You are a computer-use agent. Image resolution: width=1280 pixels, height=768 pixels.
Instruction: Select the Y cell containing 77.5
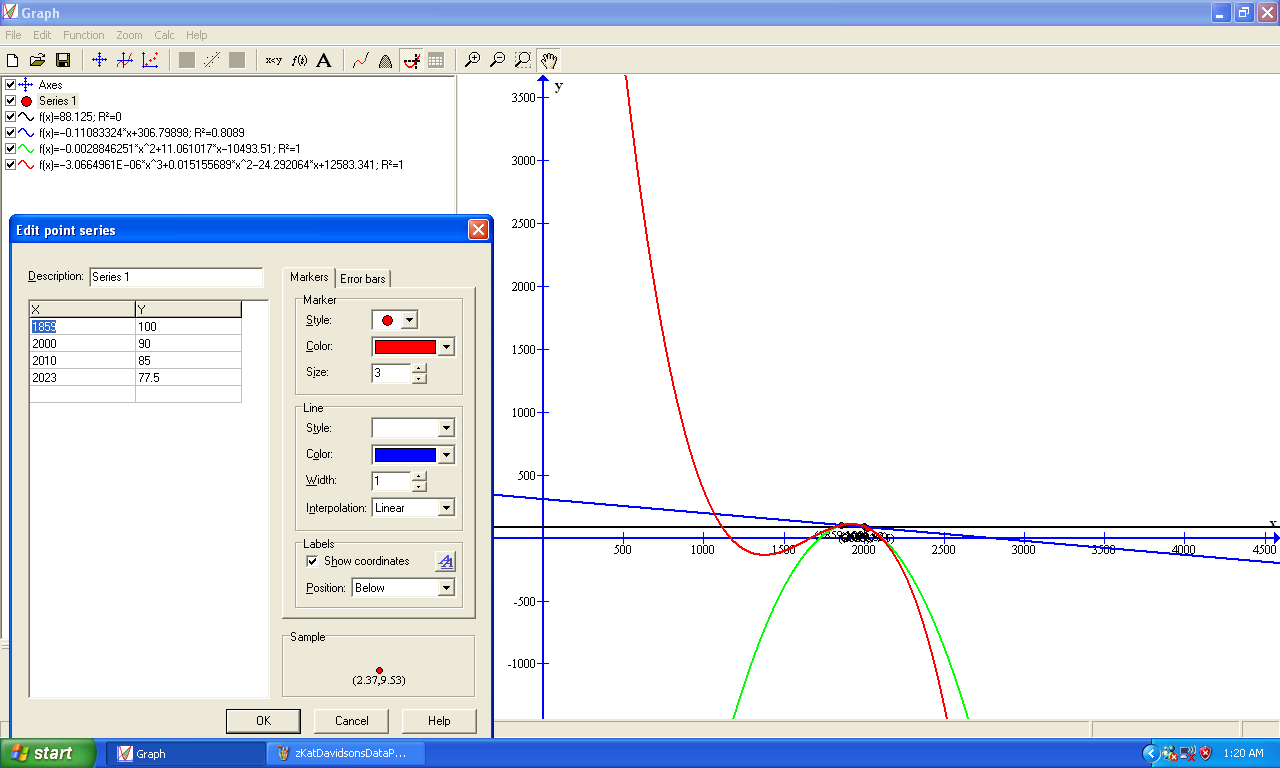pyautogui.click(x=188, y=378)
